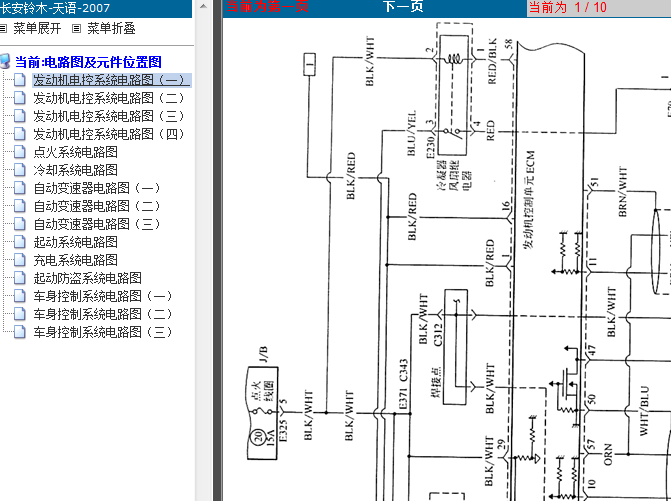
Task: Click the 长安铃木-天语-2007 title
Action: pos(55,8)
